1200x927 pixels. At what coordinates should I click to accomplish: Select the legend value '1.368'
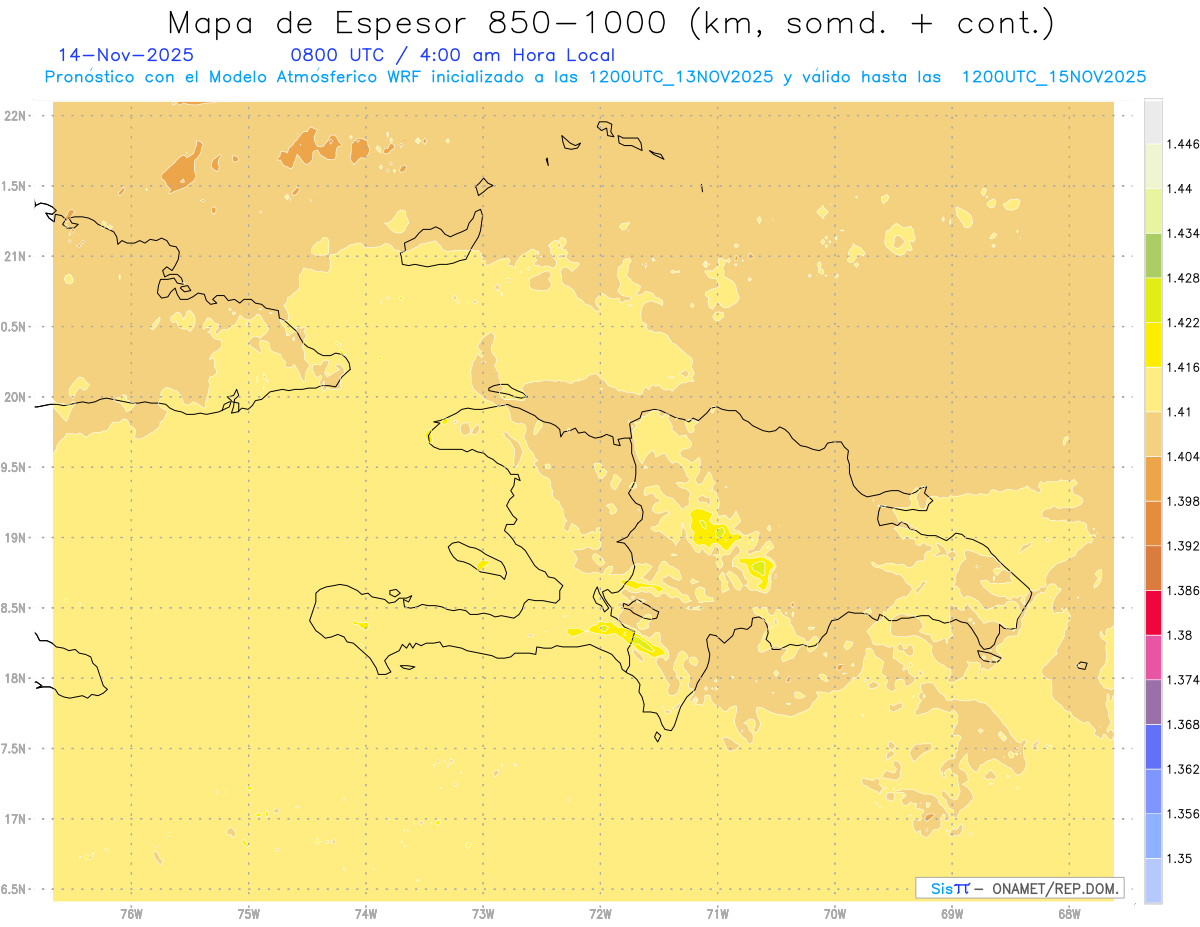click(x=1182, y=724)
